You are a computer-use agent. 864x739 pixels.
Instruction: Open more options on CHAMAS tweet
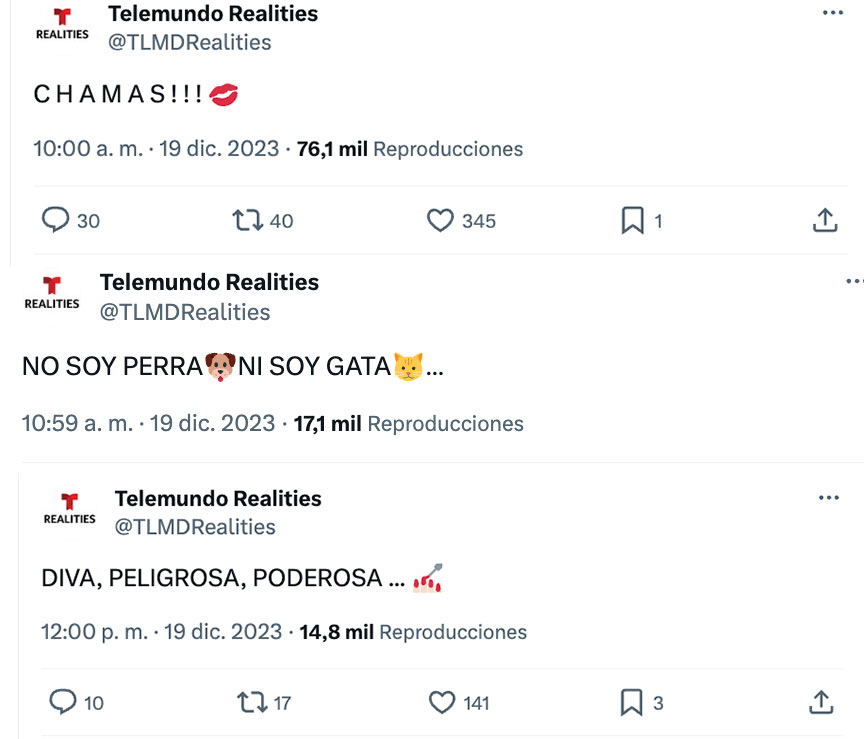coord(832,13)
